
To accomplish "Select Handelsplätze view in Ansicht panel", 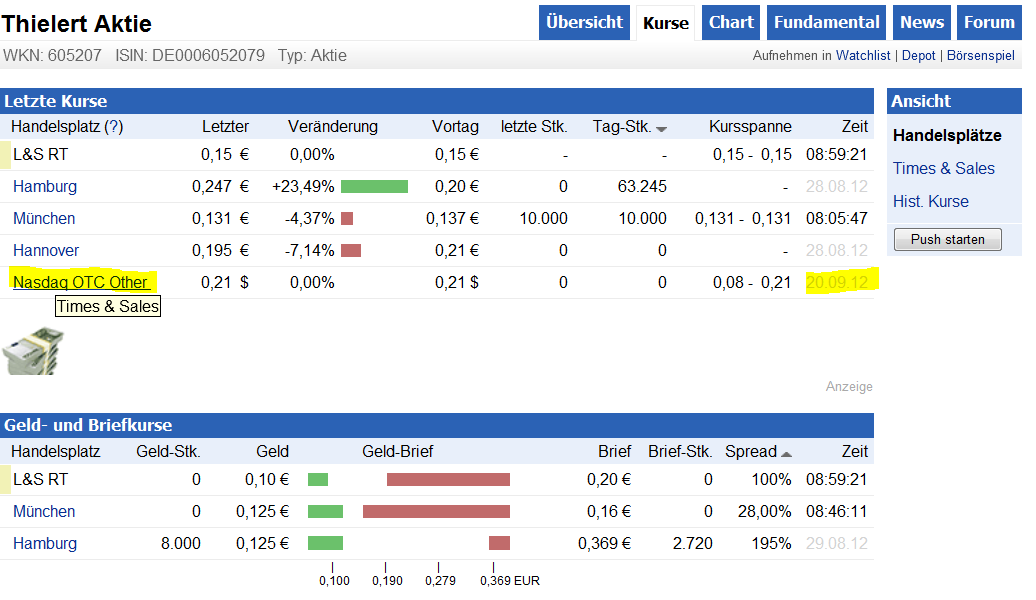I will [x=947, y=135].
